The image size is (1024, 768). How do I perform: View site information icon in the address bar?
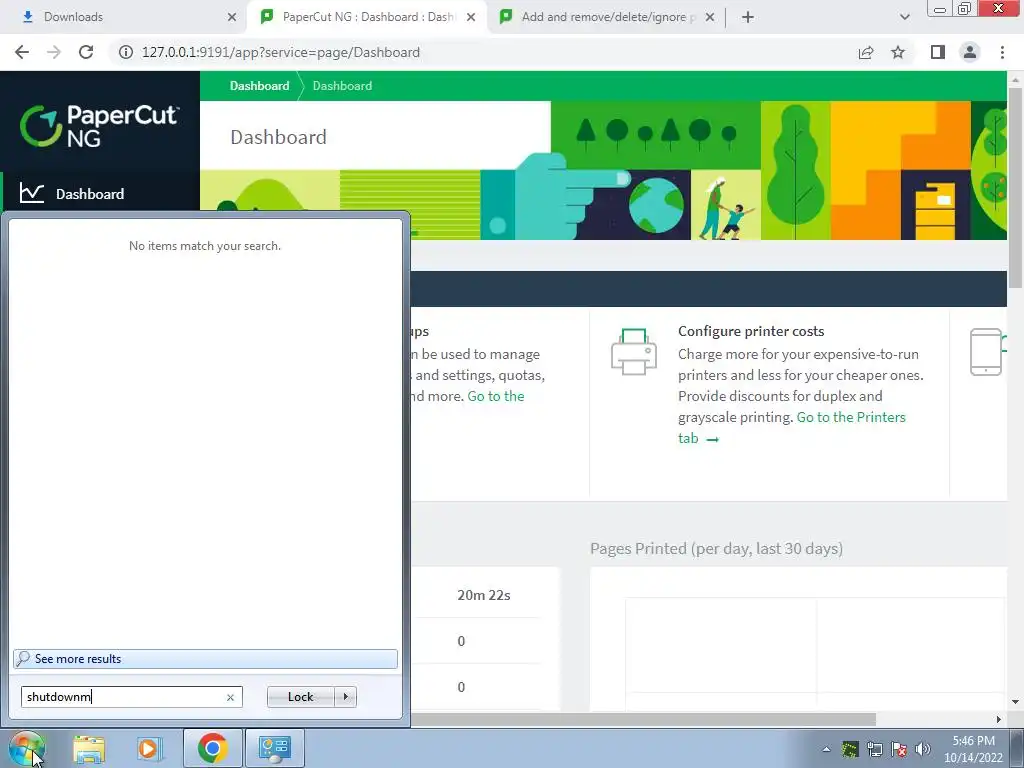(125, 52)
